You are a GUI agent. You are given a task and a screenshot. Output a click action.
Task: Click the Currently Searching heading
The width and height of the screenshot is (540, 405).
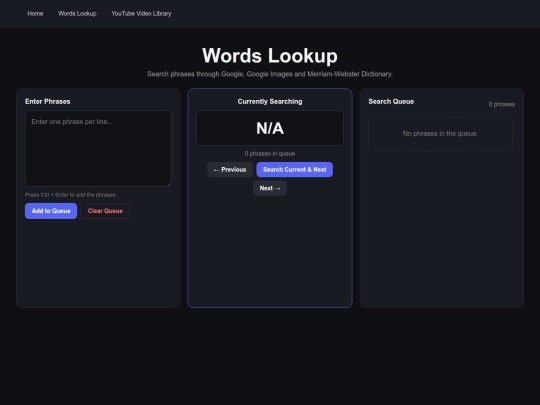pos(270,102)
